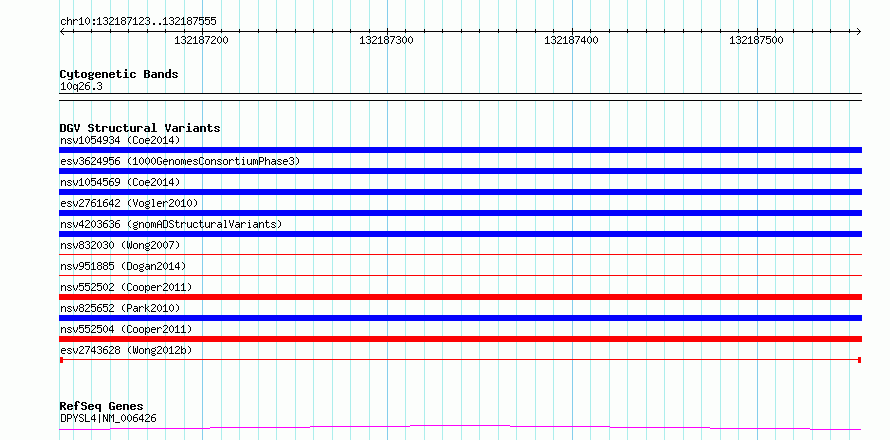Open the esv2761642 (Vogler2010) variant bar
This screenshot has height=440, width=890.
460,213
